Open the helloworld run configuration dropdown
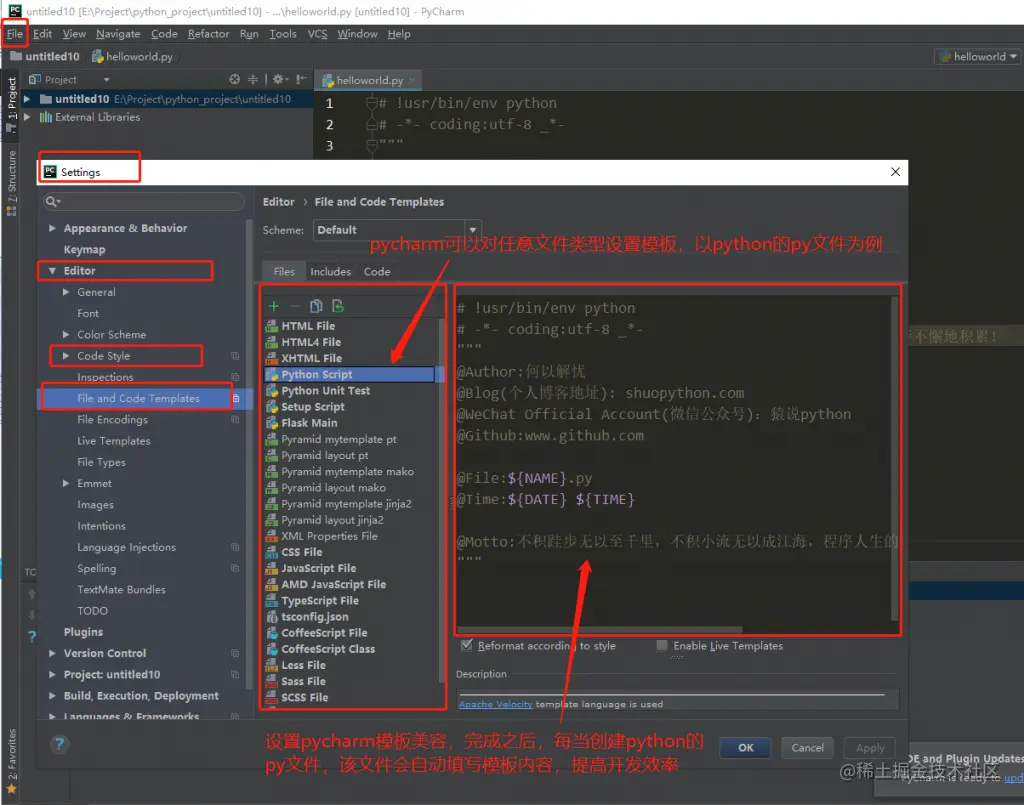 point(977,57)
